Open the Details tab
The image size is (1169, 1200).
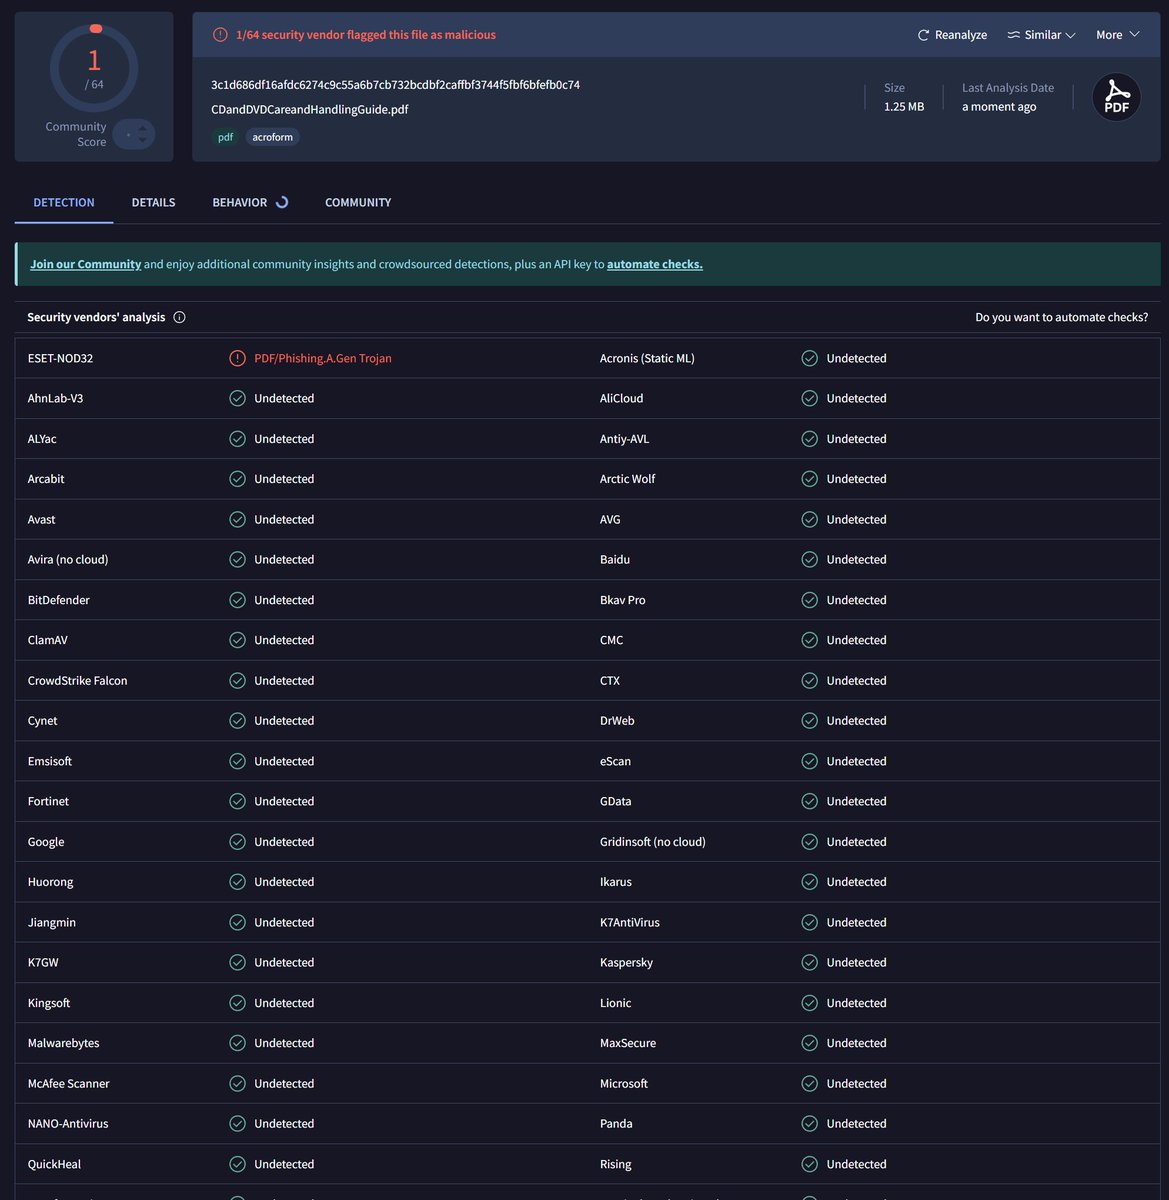click(x=153, y=202)
